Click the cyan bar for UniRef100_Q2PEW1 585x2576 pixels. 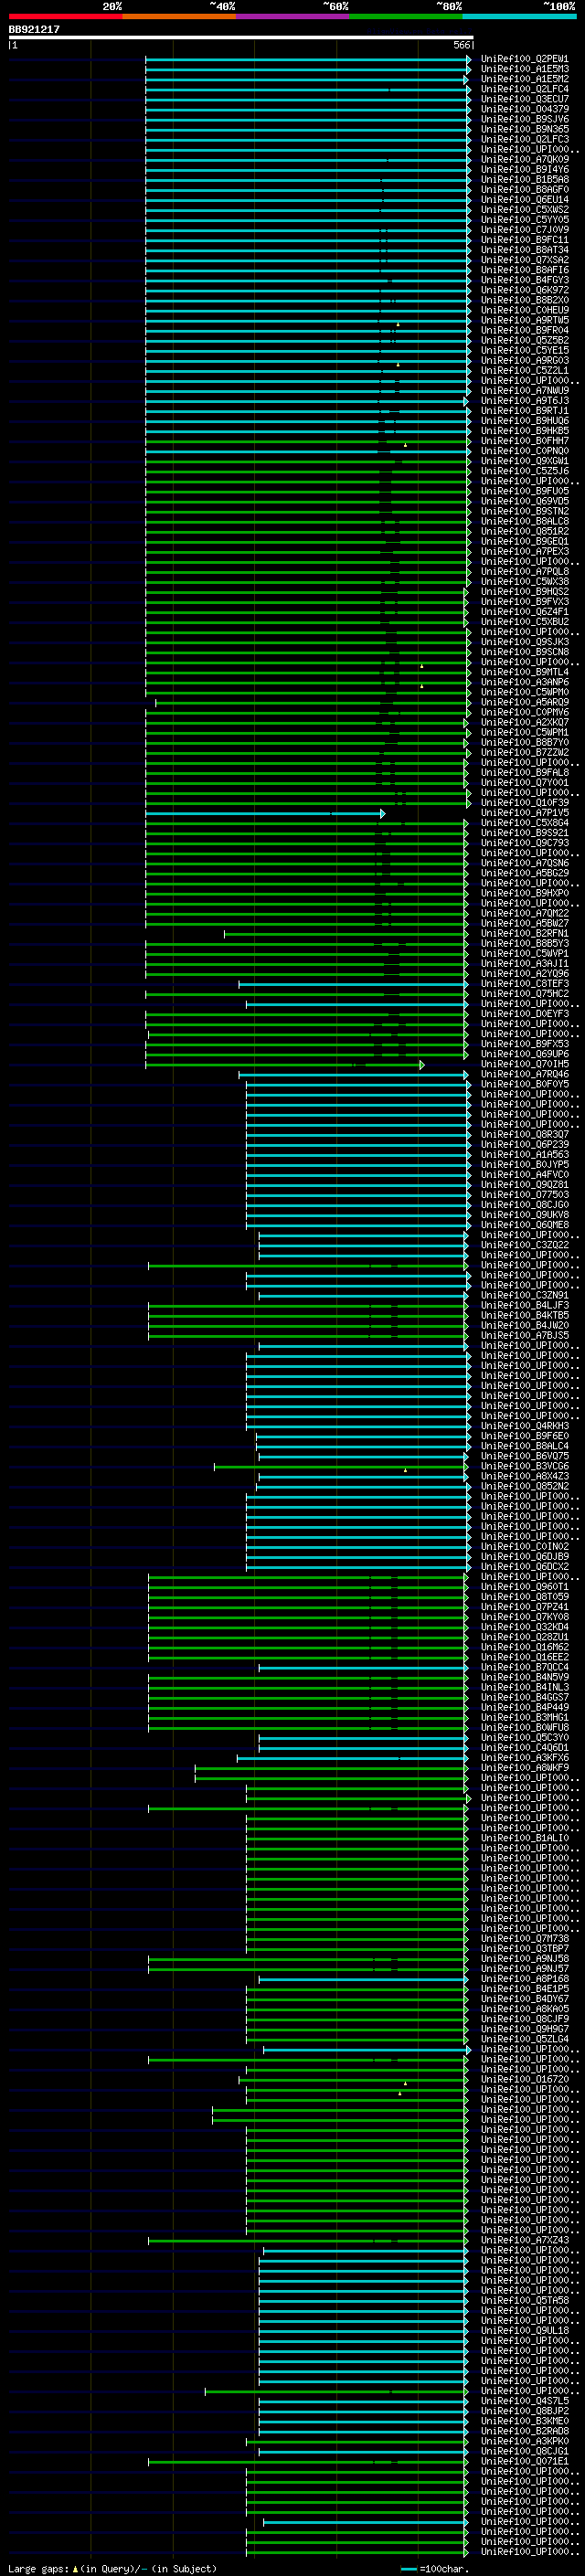pos(305,60)
